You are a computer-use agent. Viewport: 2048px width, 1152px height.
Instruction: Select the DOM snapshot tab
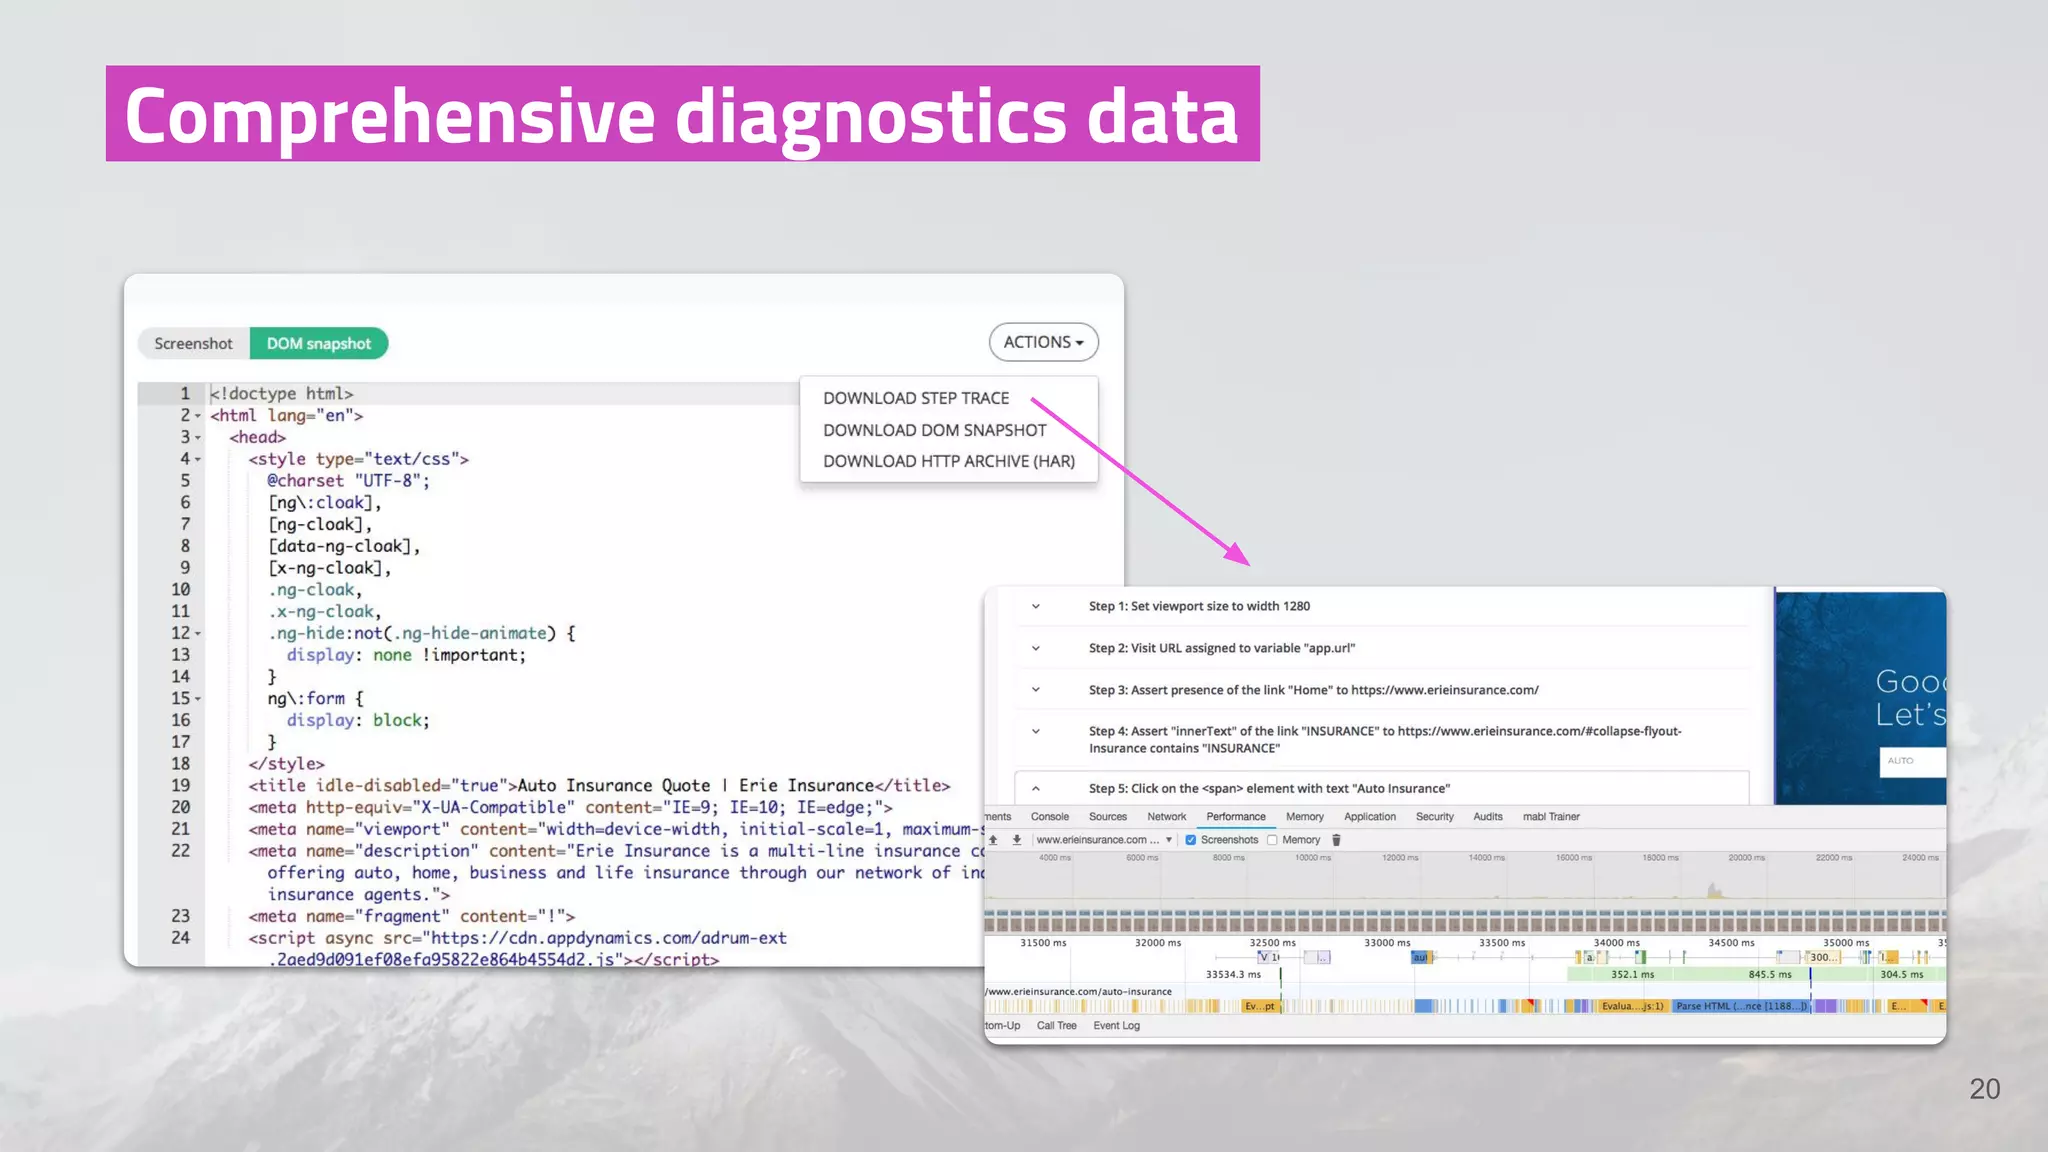point(318,343)
